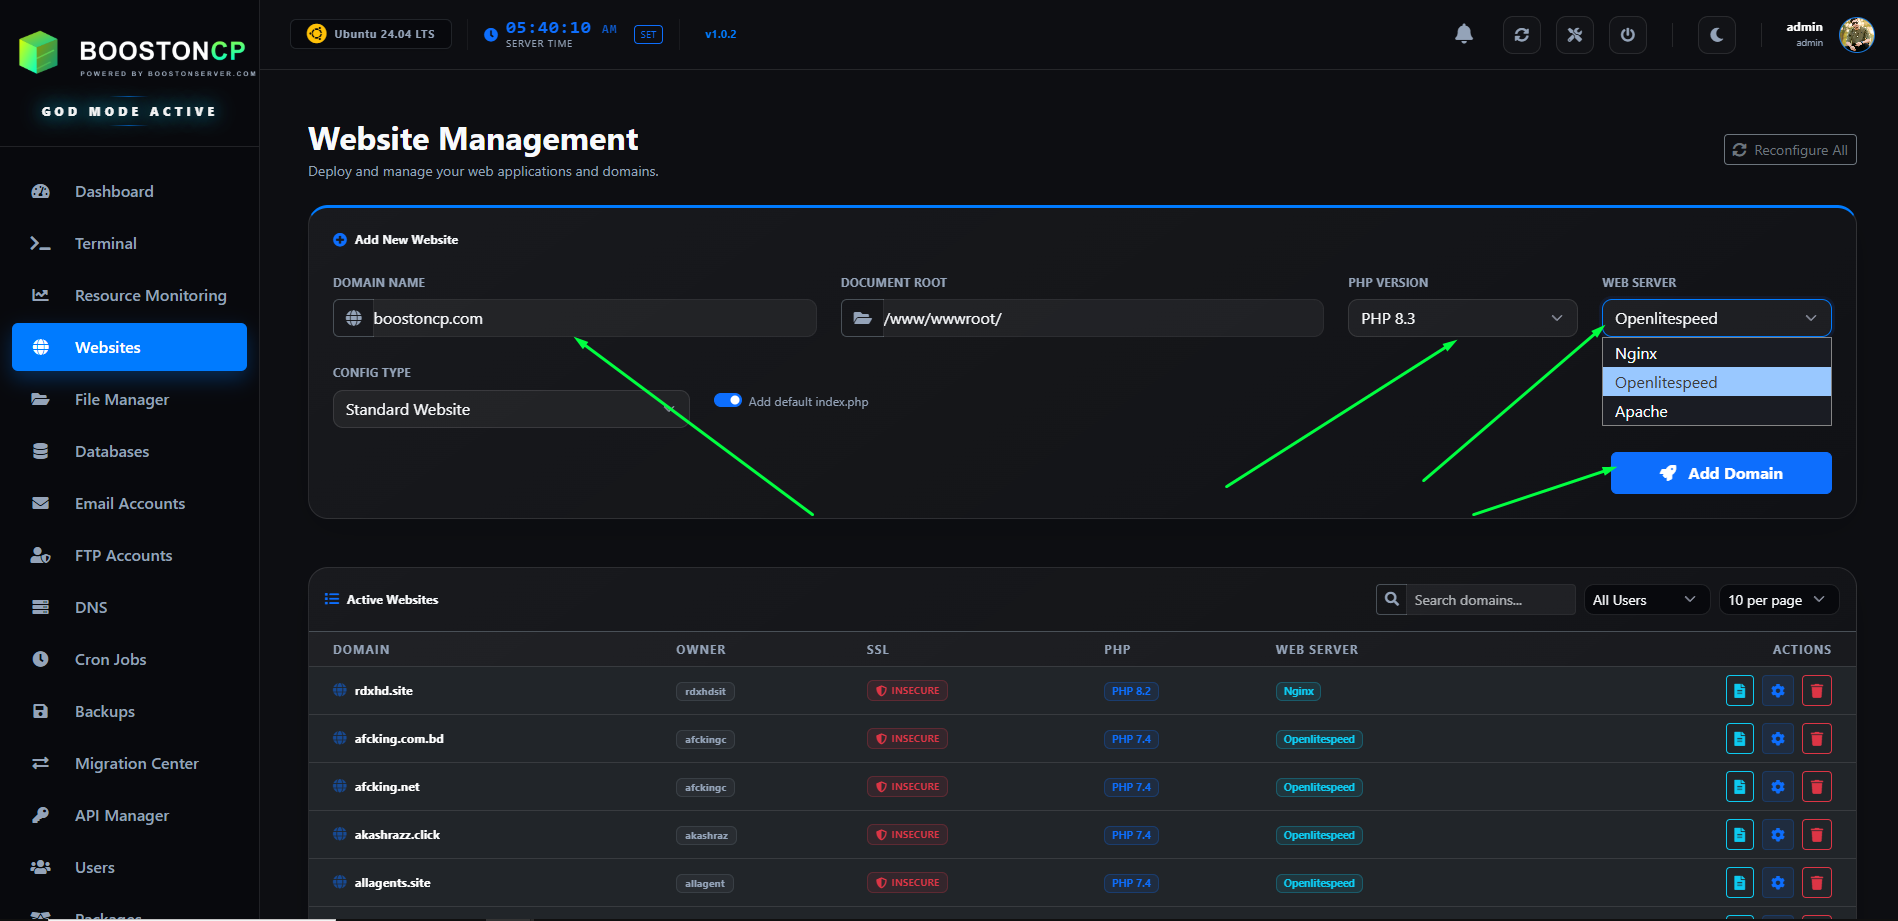This screenshot has width=1898, height=921.
Task: Select Terminal in the sidebar
Action: (x=105, y=243)
